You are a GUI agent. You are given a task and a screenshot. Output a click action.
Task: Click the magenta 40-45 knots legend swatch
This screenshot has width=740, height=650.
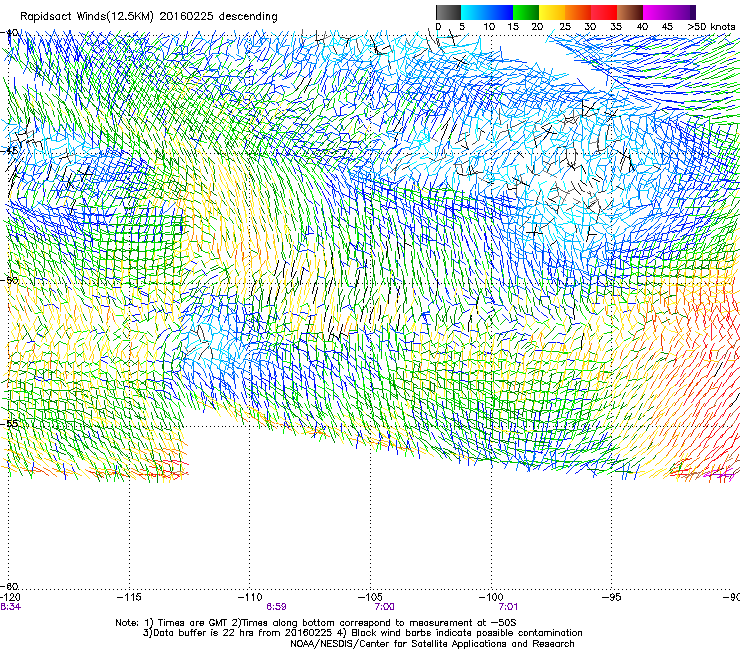pyautogui.click(x=656, y=12)
